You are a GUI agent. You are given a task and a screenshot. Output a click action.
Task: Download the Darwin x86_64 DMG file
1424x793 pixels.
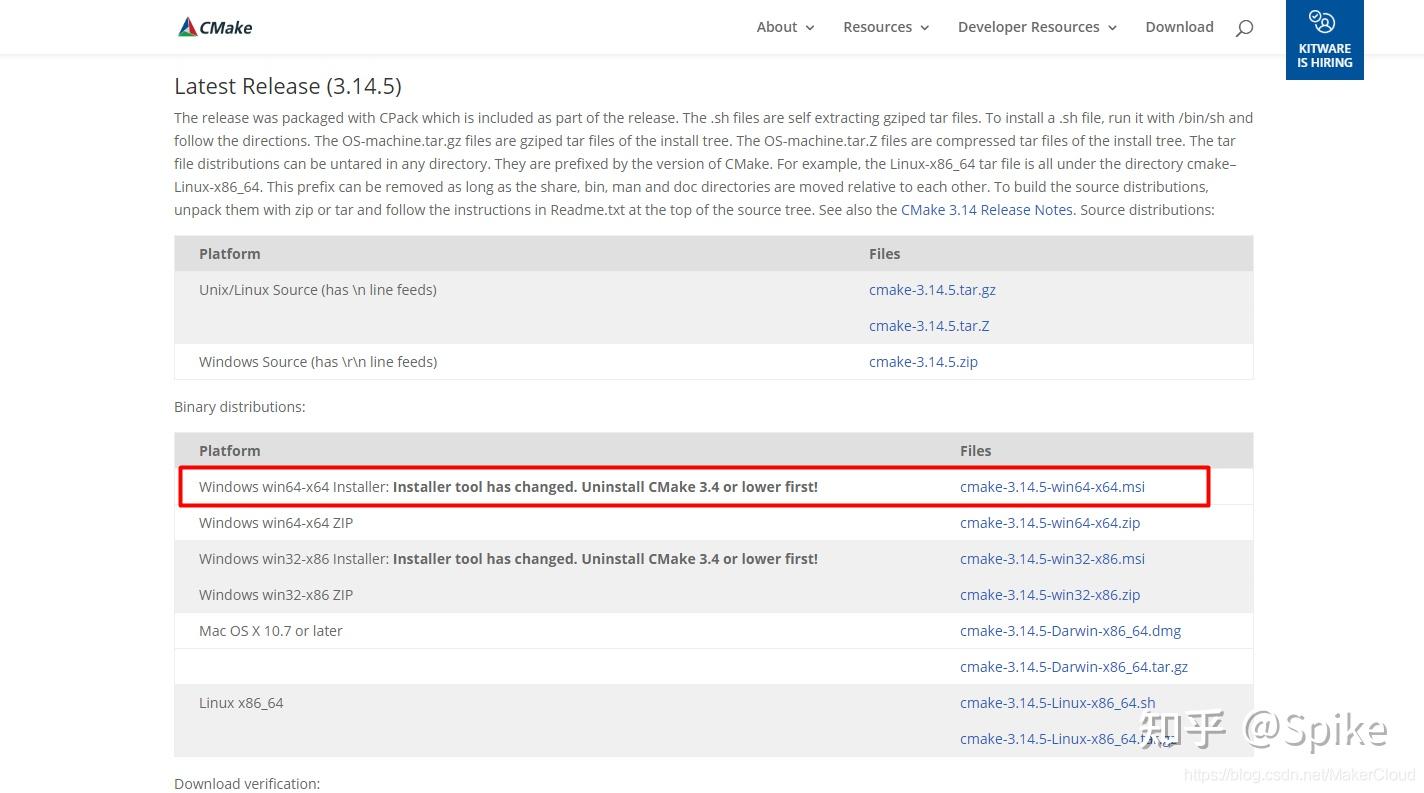1070,631
